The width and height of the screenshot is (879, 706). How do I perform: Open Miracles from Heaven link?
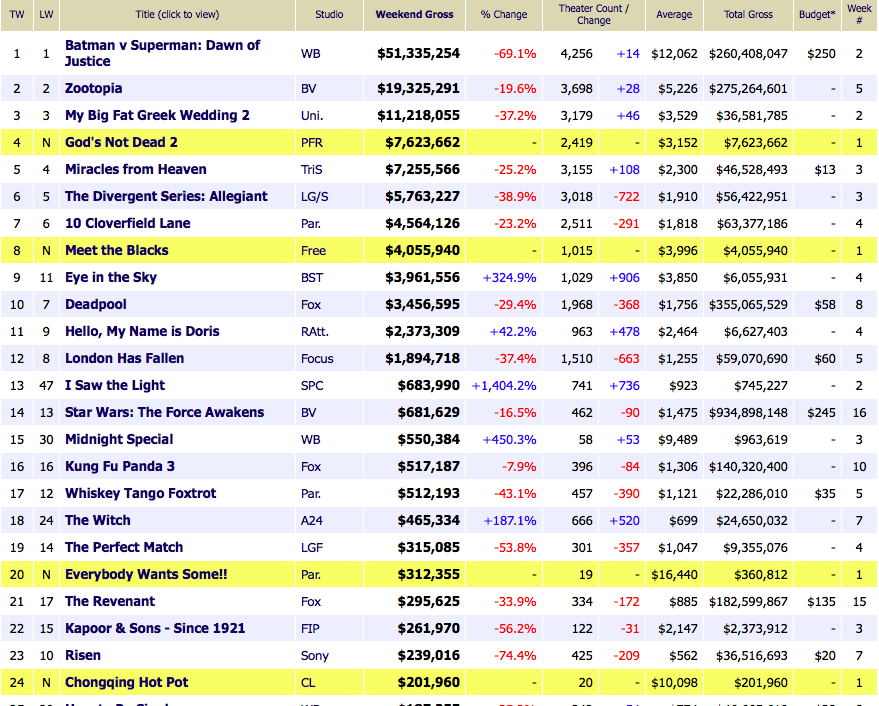[x=136, y=169]
